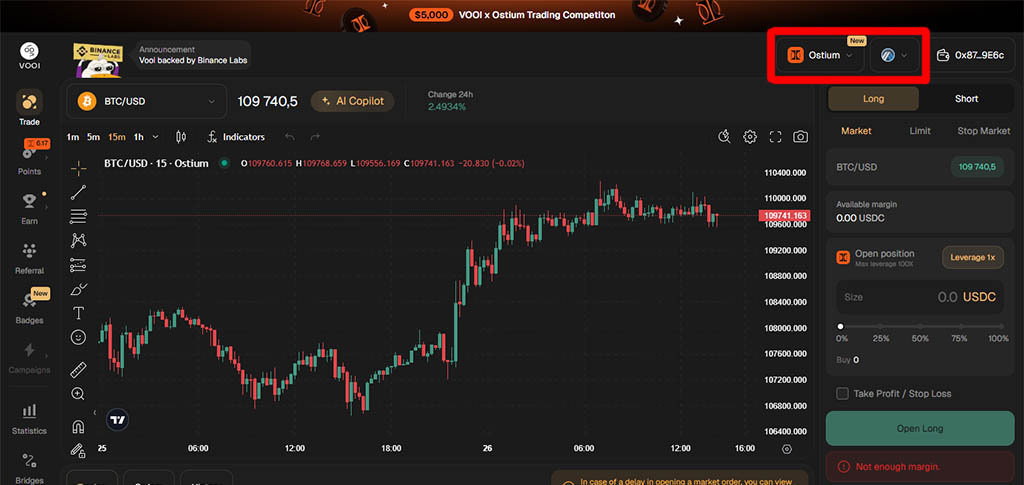Viewport: 1024px width, 485px height.
Task: Redo the last chart action
Action: coord(315,137)
